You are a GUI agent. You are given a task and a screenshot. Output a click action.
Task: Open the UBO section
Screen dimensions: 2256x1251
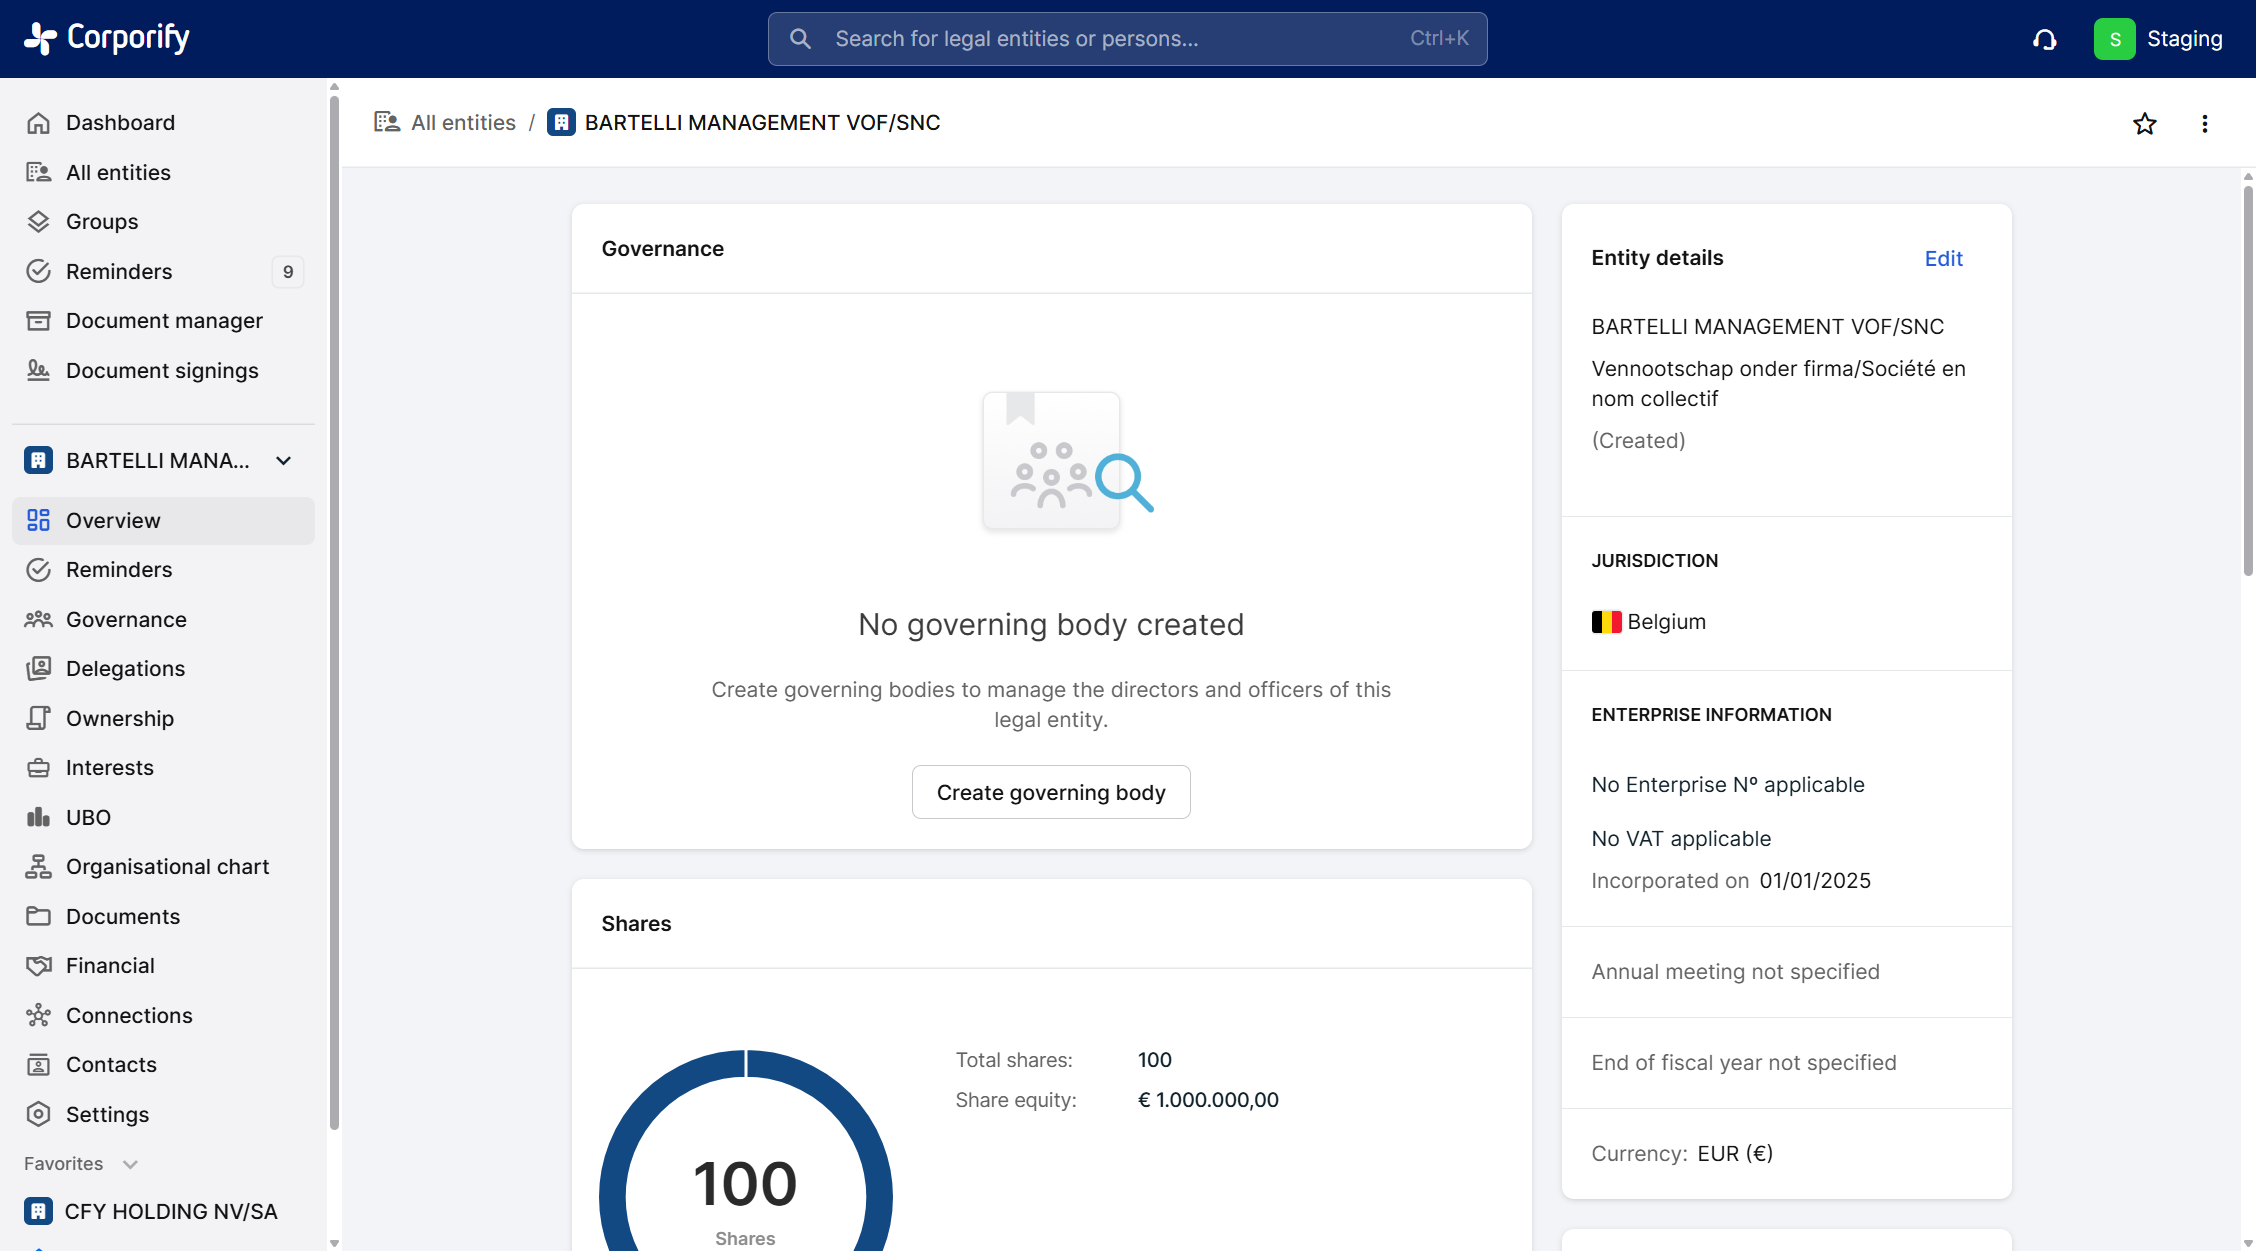[88, 818]
